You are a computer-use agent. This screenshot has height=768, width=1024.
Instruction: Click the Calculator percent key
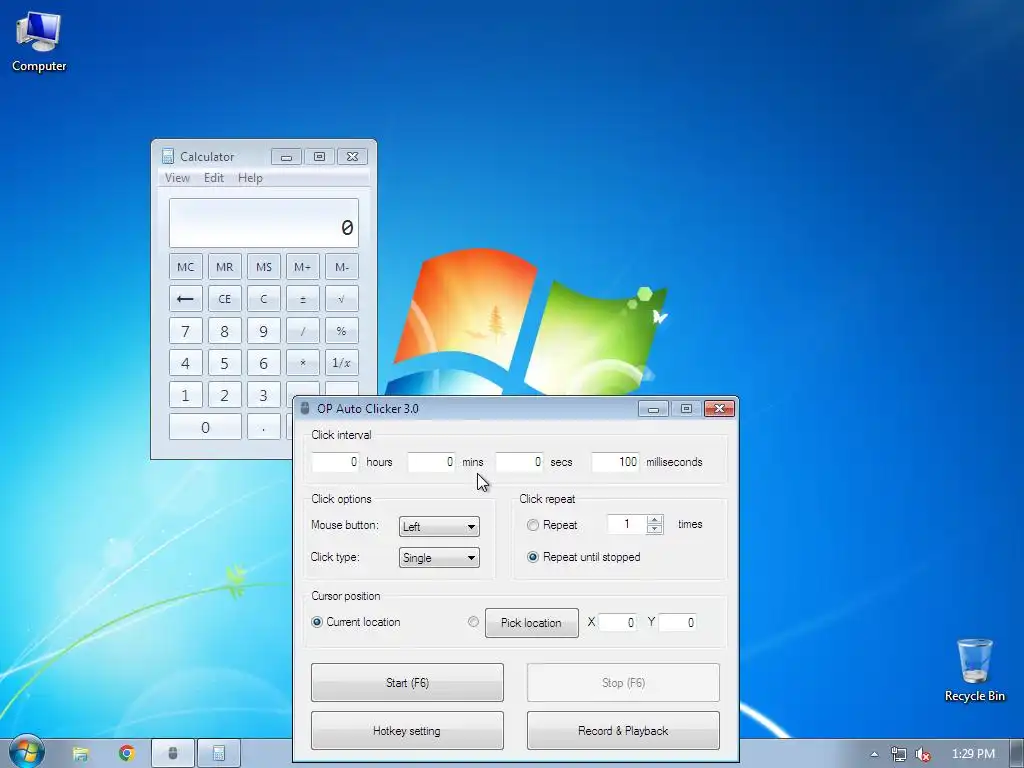pos(342,331)
